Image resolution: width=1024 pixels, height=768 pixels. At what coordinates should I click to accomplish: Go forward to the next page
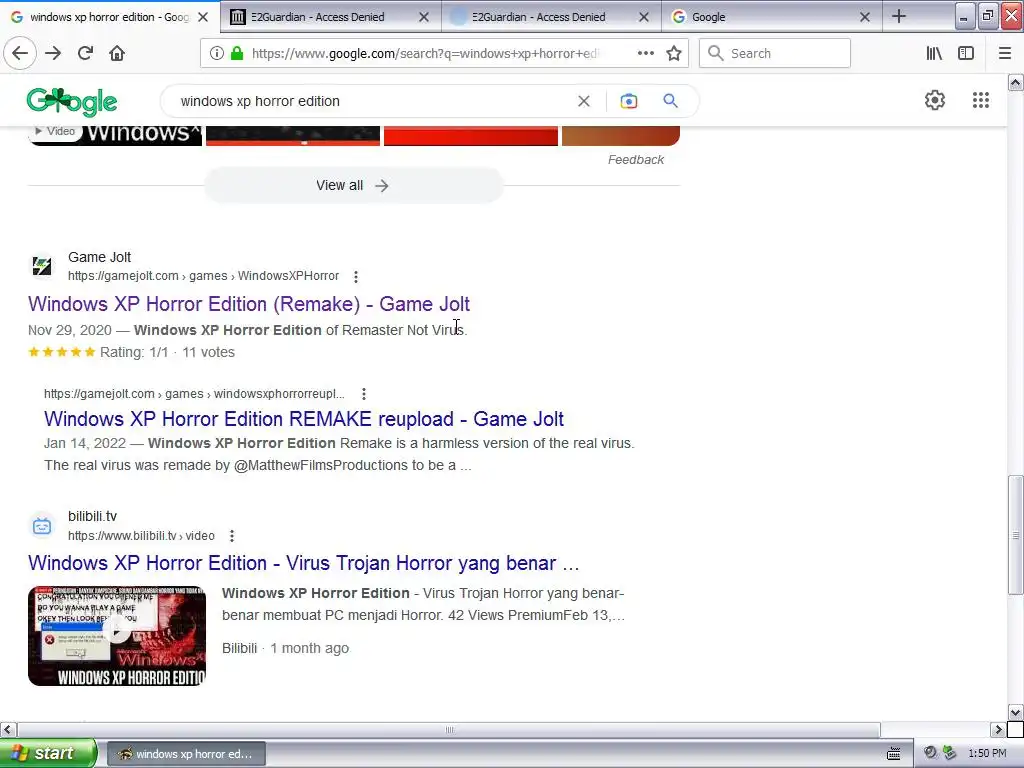(53, 53)
